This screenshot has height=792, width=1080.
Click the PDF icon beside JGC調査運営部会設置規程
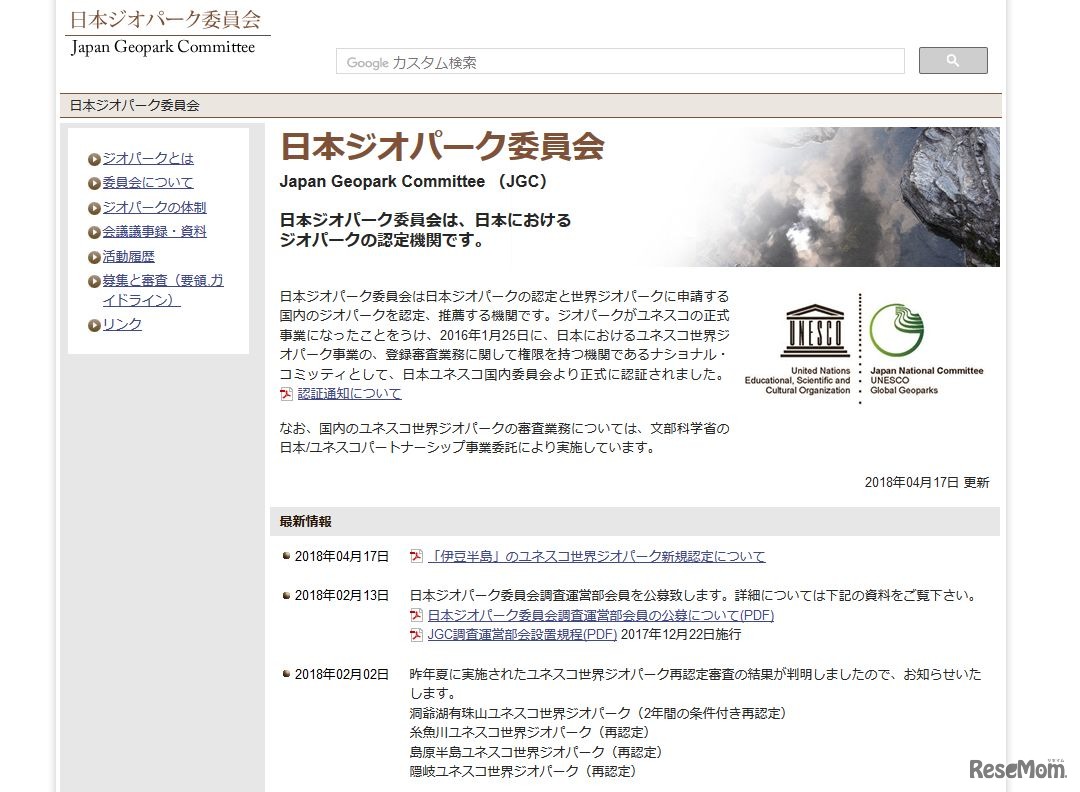[x=416, y=635]
